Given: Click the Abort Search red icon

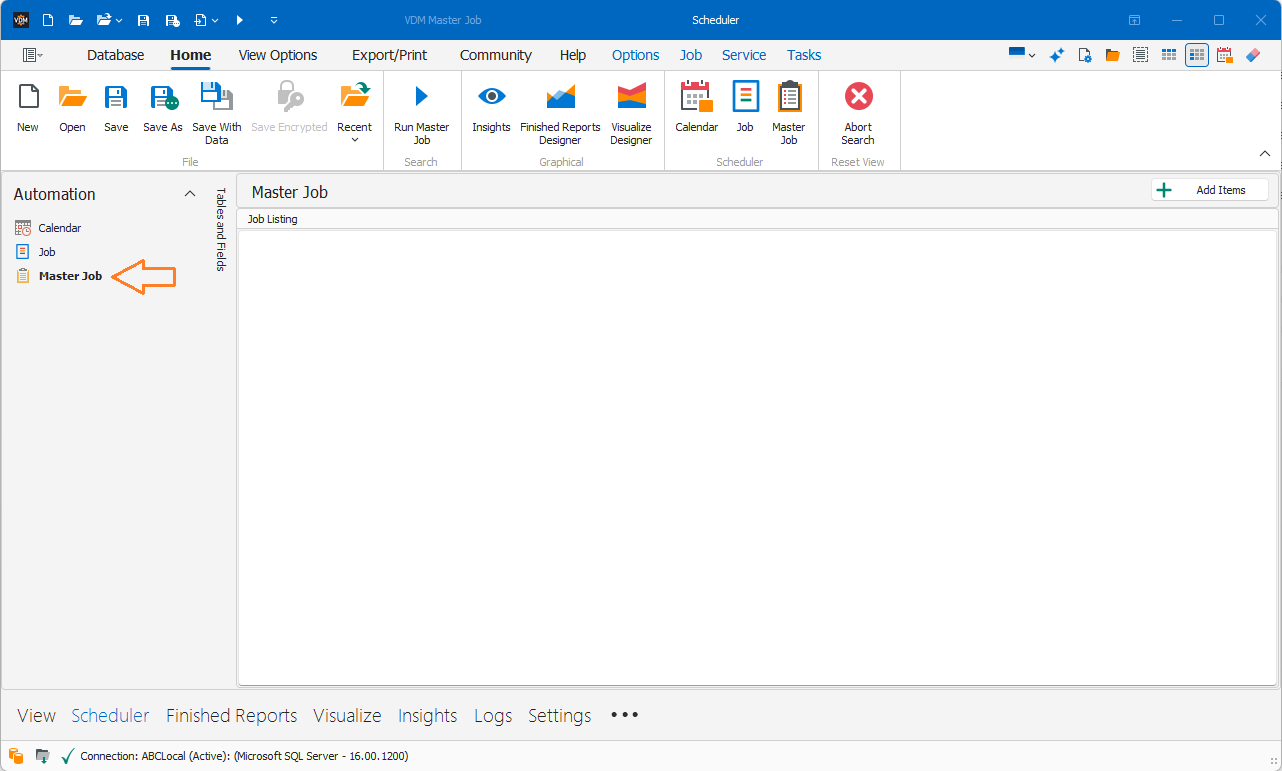Looking at the screenshot, I should (x=858, y=97).
